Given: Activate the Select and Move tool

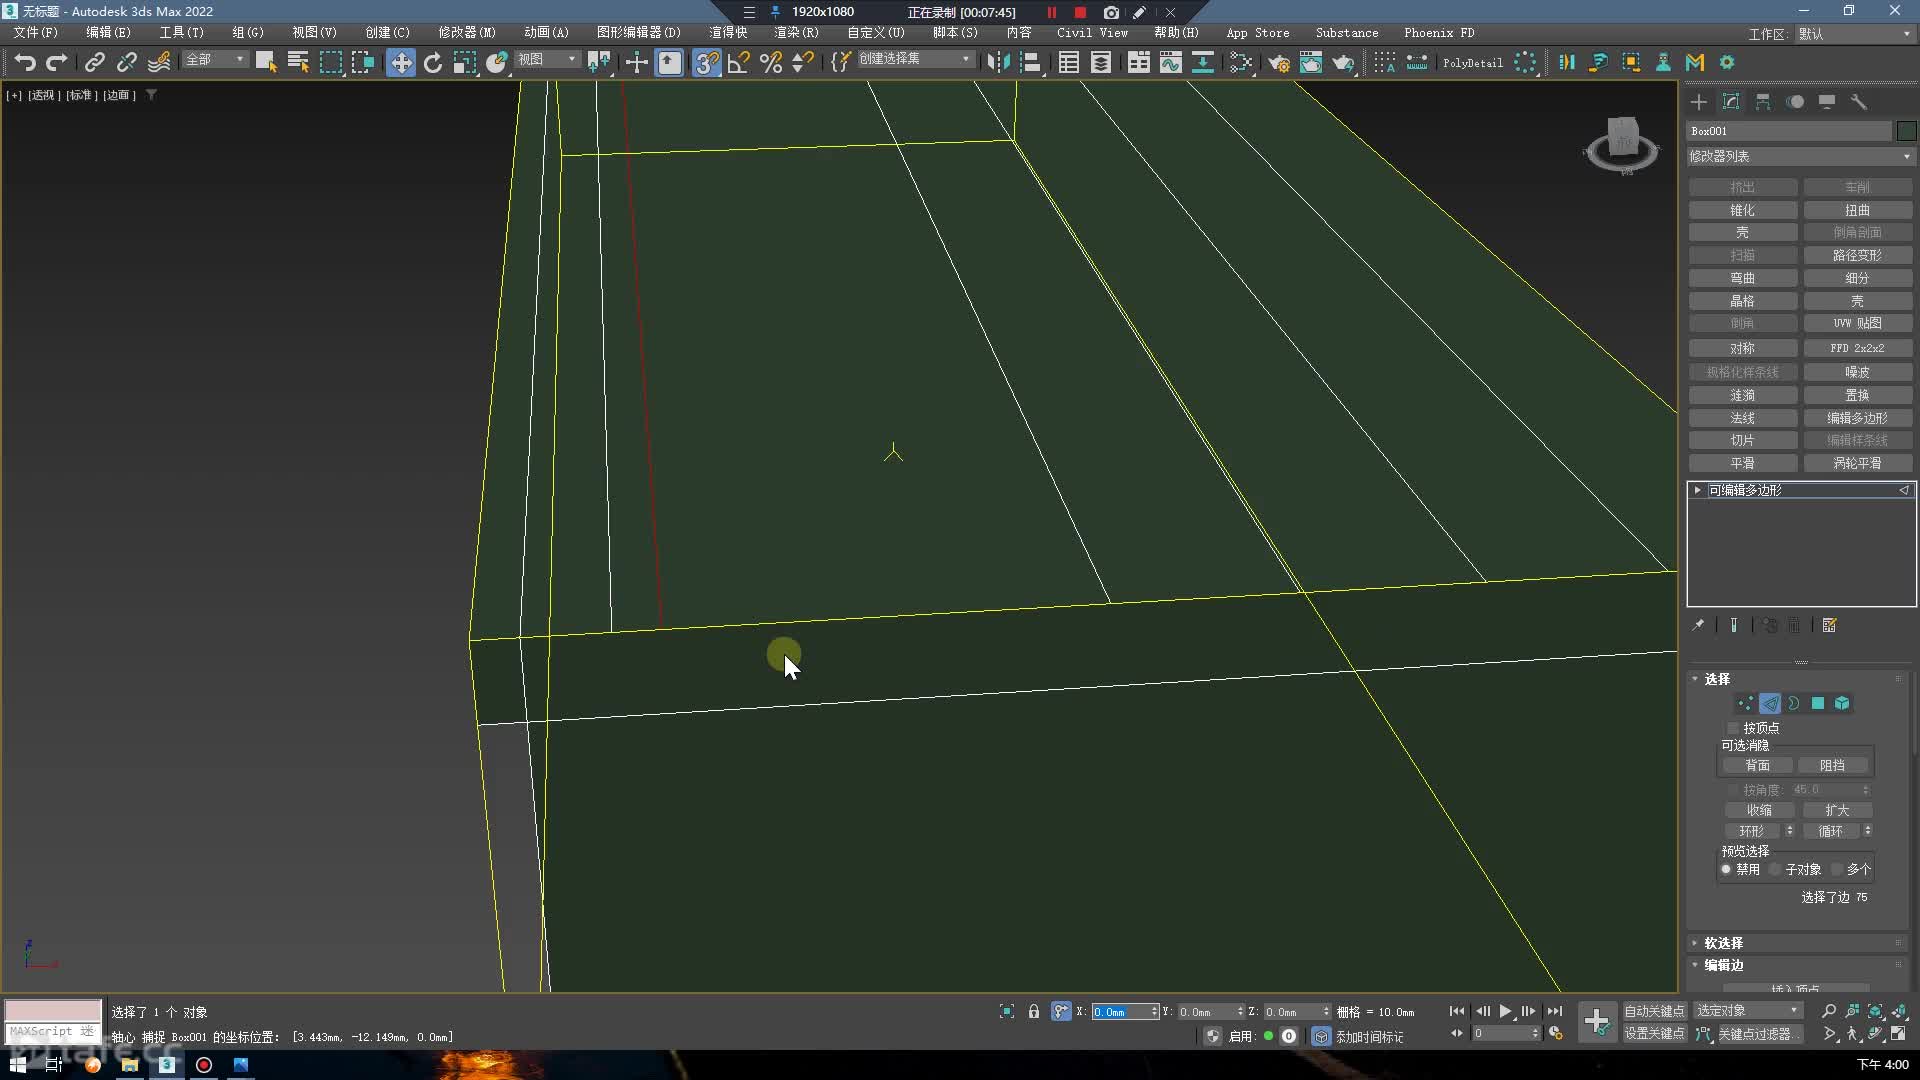Looking at the screenshot, I should 400,62.
